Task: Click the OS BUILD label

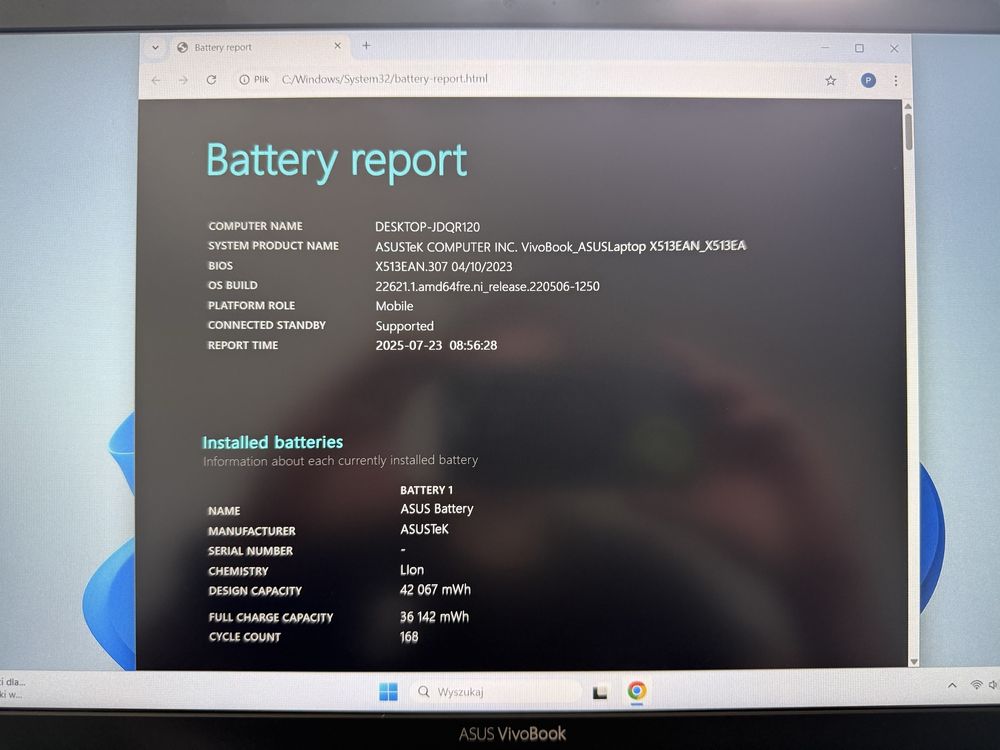Action: (232, 285)
